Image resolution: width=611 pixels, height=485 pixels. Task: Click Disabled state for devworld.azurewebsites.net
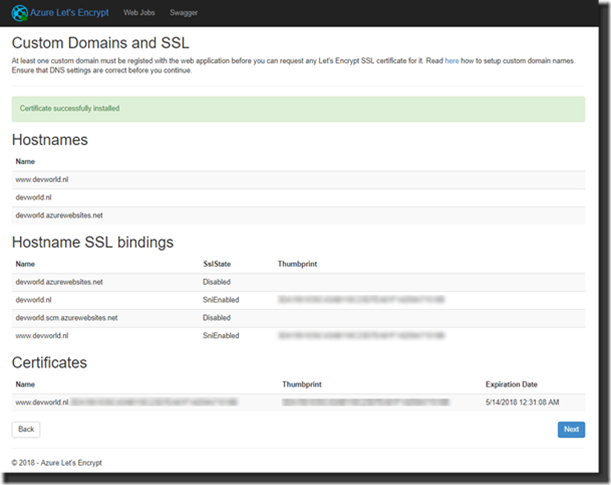coord(217,282)
